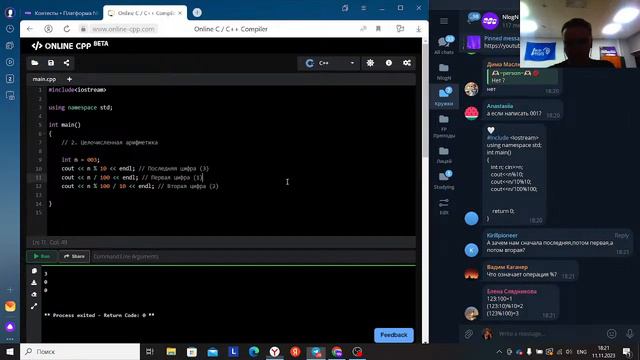Clear console with eraser icon

[34, 294]
